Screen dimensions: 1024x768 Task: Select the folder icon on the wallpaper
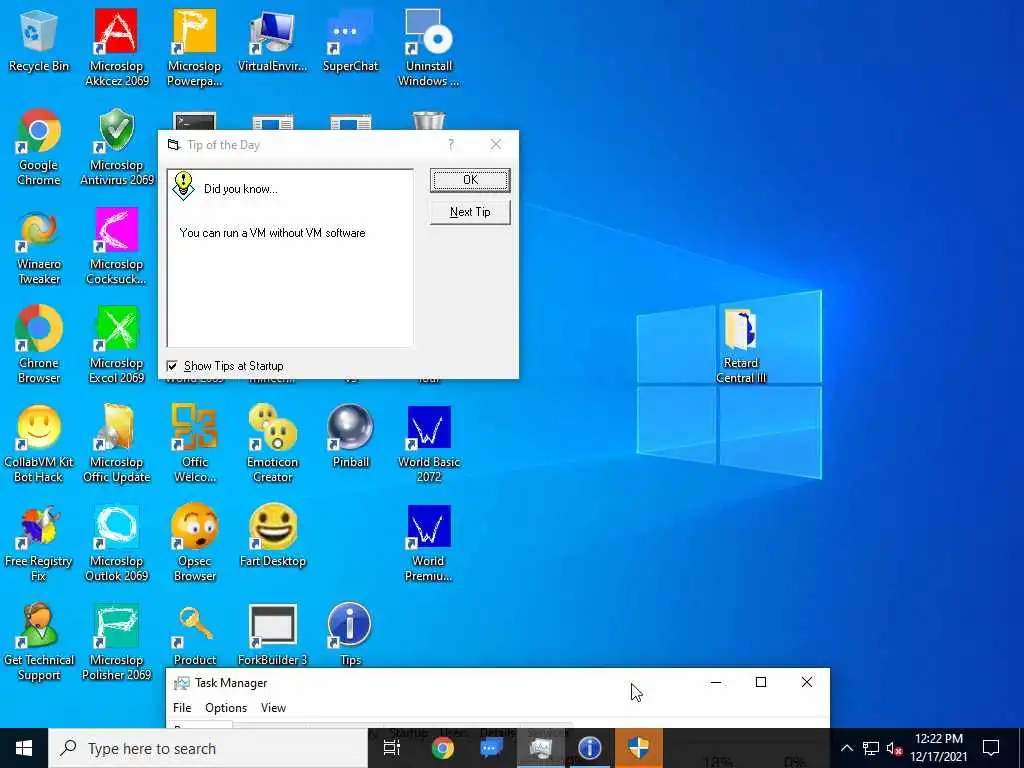[x=741, y=328]
